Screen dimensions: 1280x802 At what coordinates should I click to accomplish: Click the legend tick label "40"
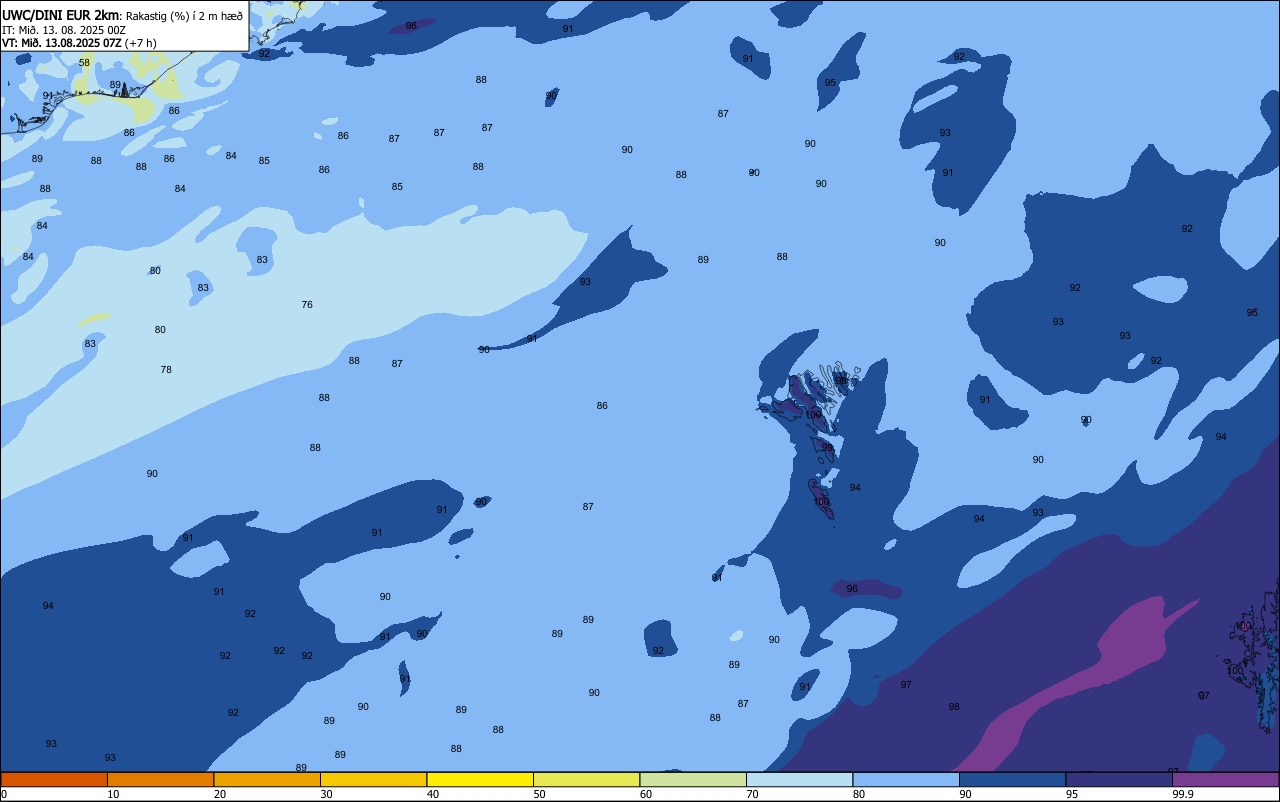click(433, 794)
